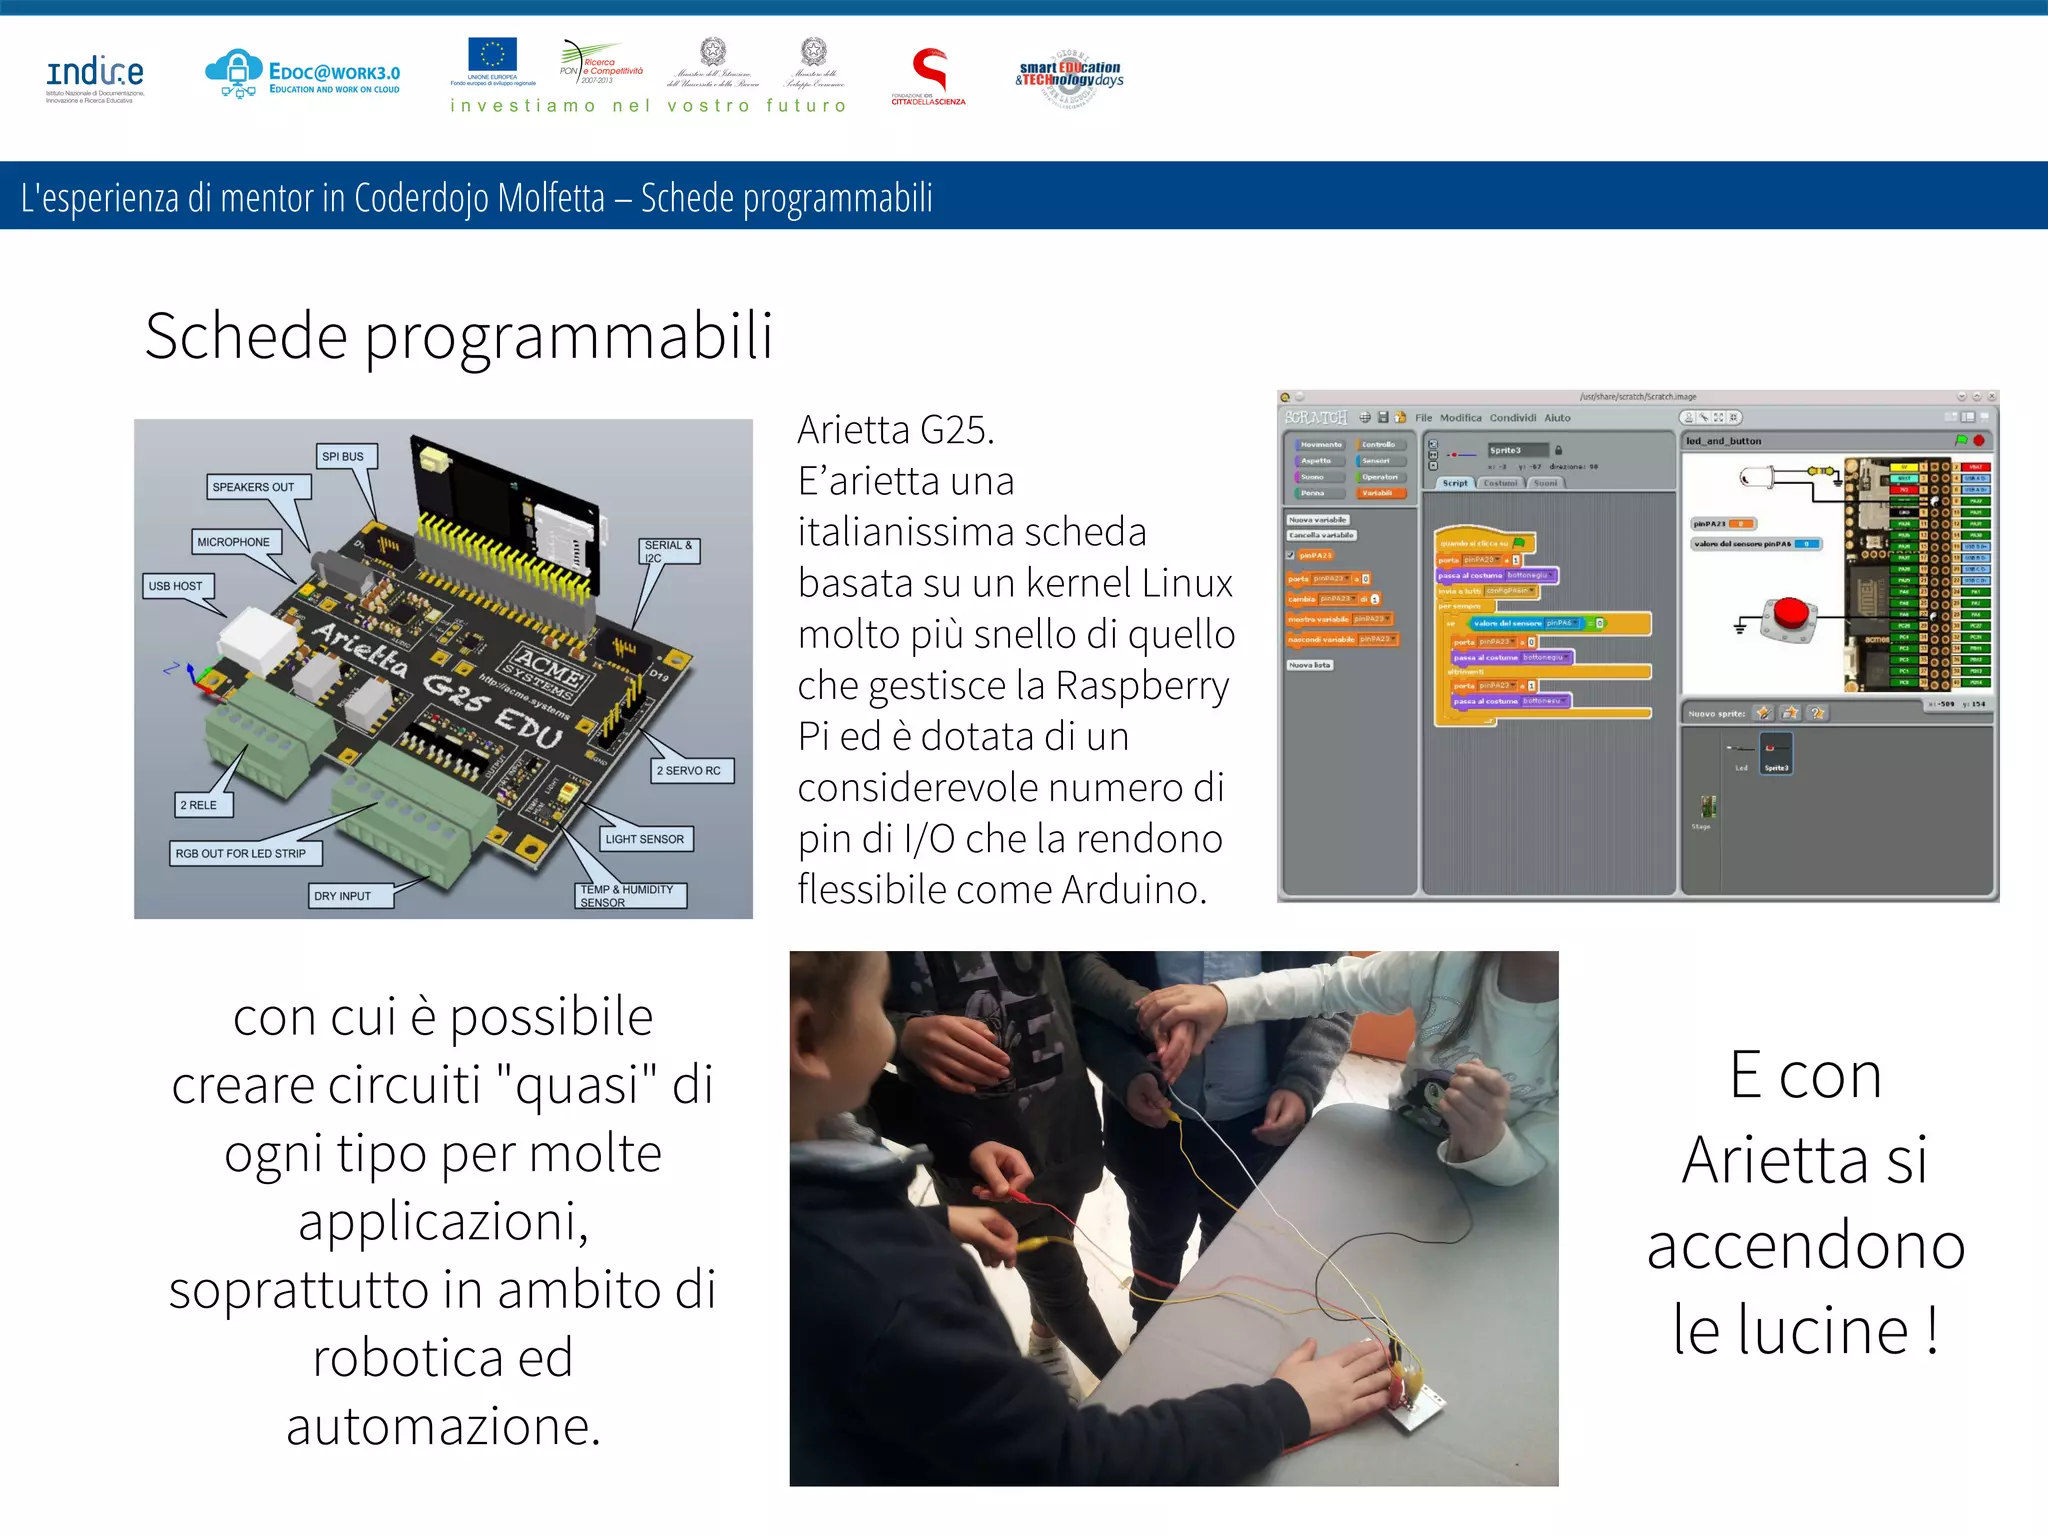Click the Nuova variabile button
Screen dimensions: 2048x1536
[1318, 520]
